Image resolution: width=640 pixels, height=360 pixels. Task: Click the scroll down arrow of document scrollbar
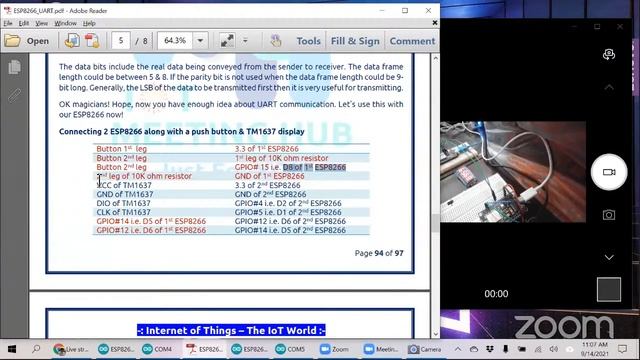click(x=436, y=333)
